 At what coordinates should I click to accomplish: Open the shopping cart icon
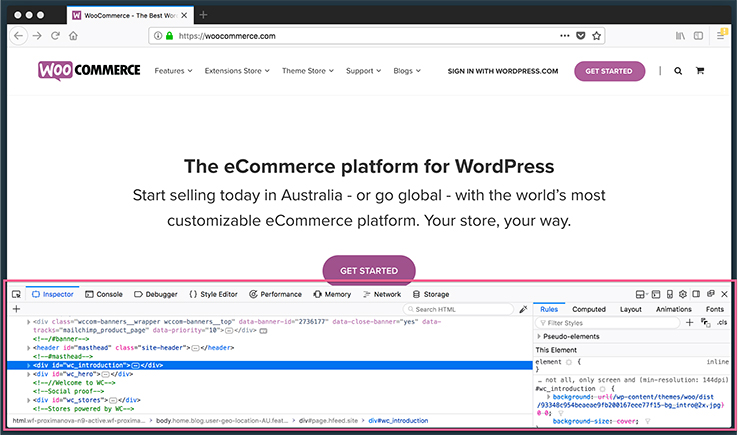700,71
